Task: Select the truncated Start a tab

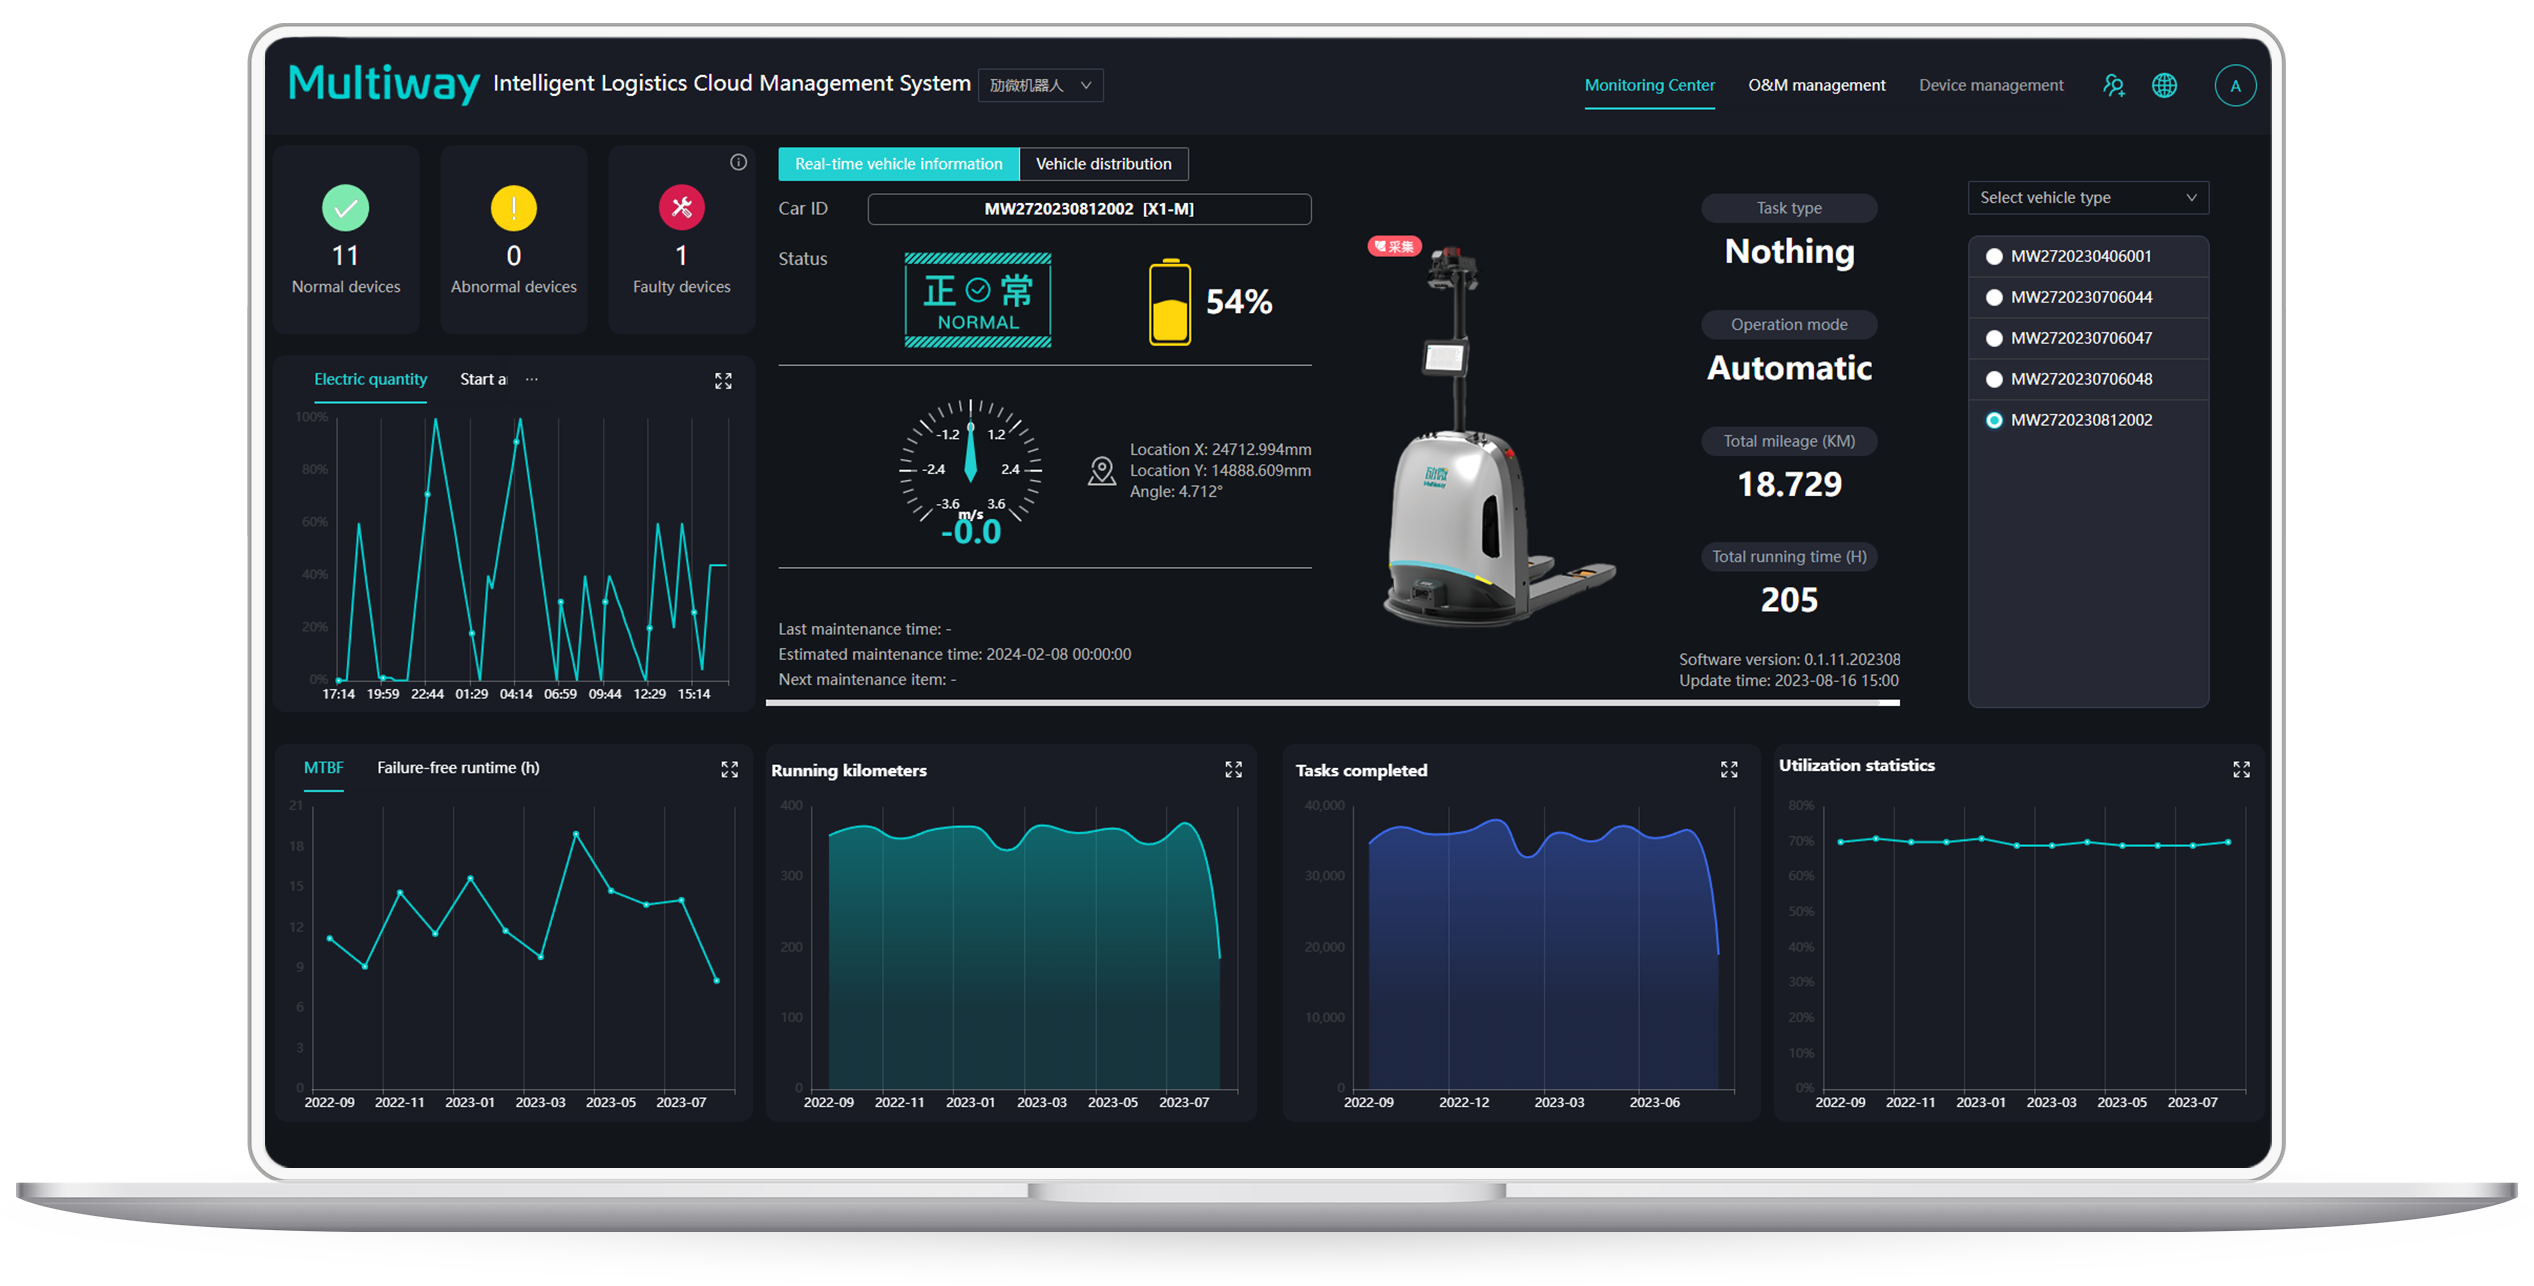Action: coord(483,379)
